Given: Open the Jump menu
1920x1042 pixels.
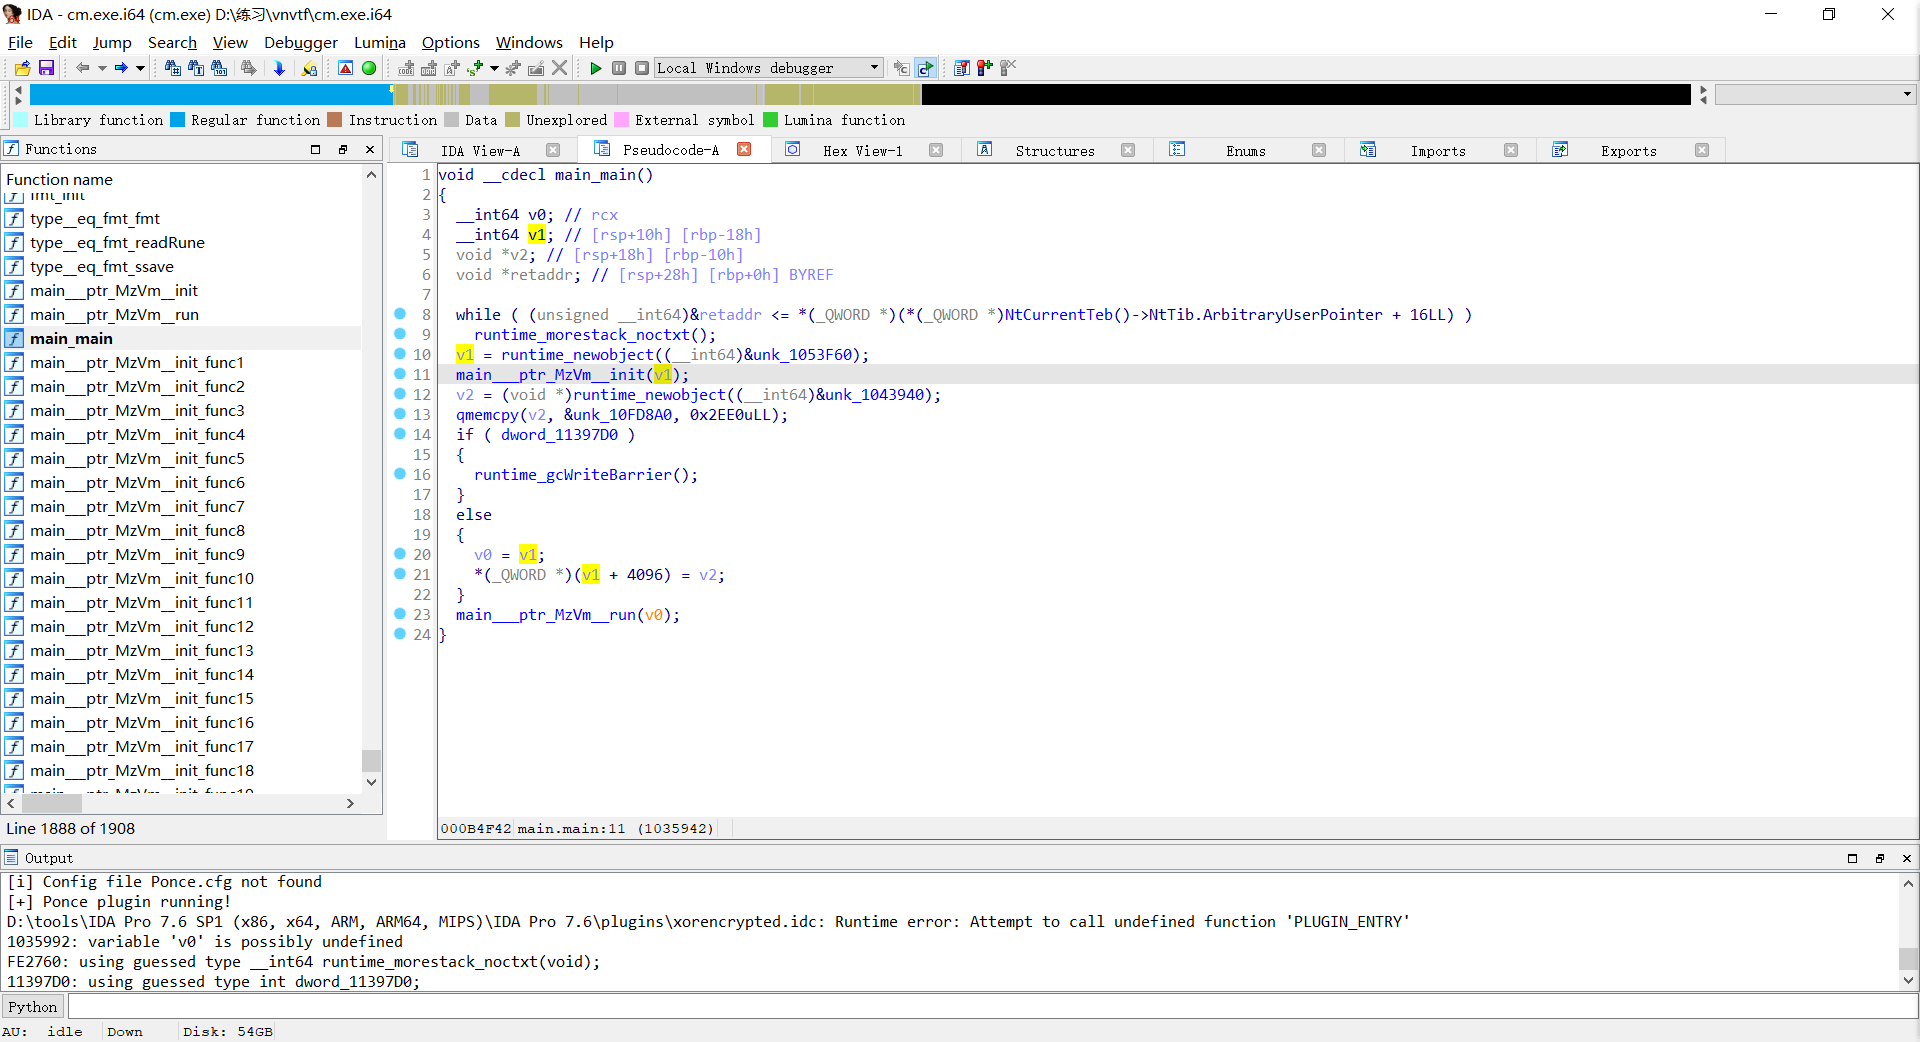Looking at the screenshot, I should pyautogui.click(x=112, y=42).
